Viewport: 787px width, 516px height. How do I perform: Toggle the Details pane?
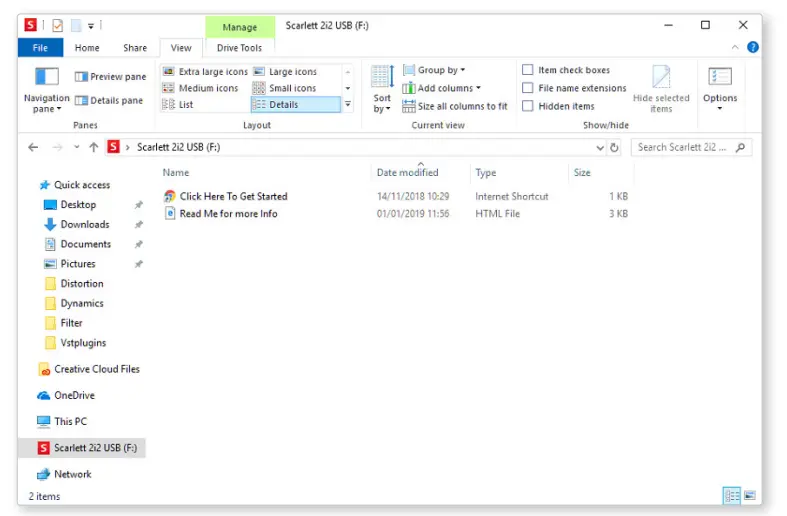(x=109, y=100)
